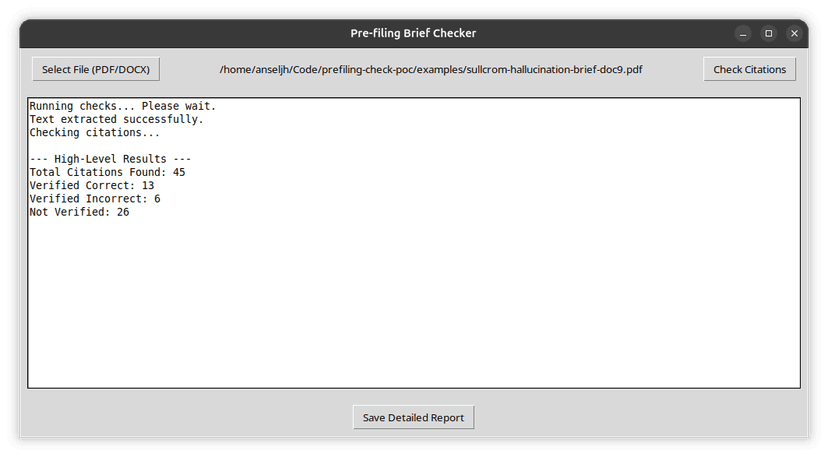This screenshot has height=457, width=828.
Task: Click the Select File (PDF/DOCX) button
Action: click(x=96, y=69)
